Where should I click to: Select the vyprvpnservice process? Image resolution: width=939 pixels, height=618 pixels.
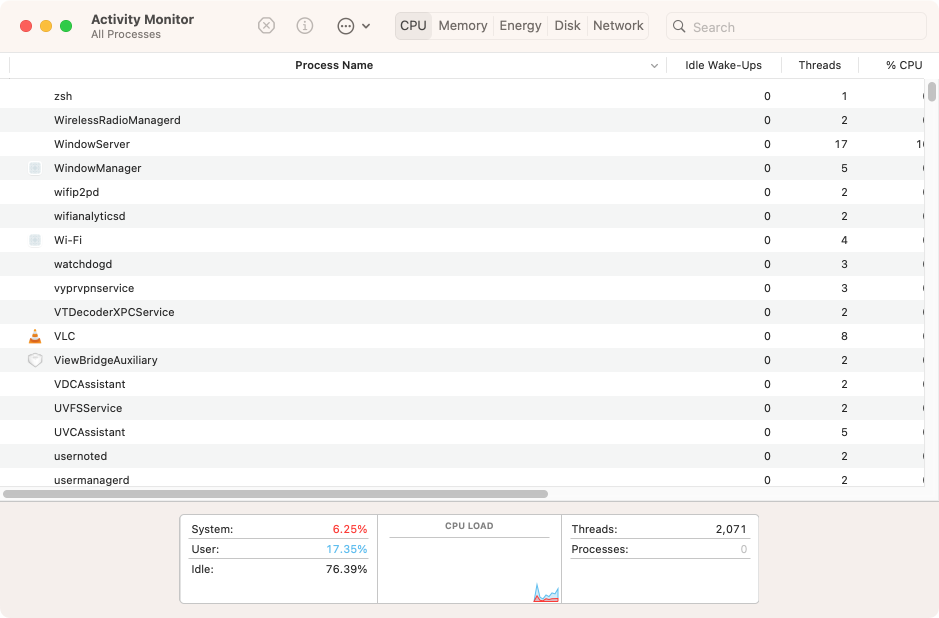93,288
